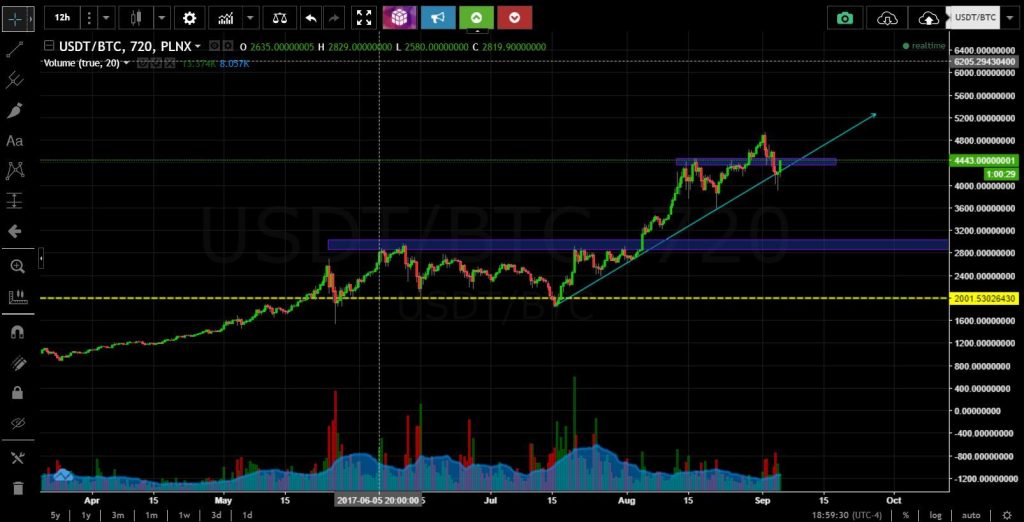The width and height of the screenshot is (1024, 522).
Task: Toggle lock all drawing tools
Action: [x=15, y=393]
